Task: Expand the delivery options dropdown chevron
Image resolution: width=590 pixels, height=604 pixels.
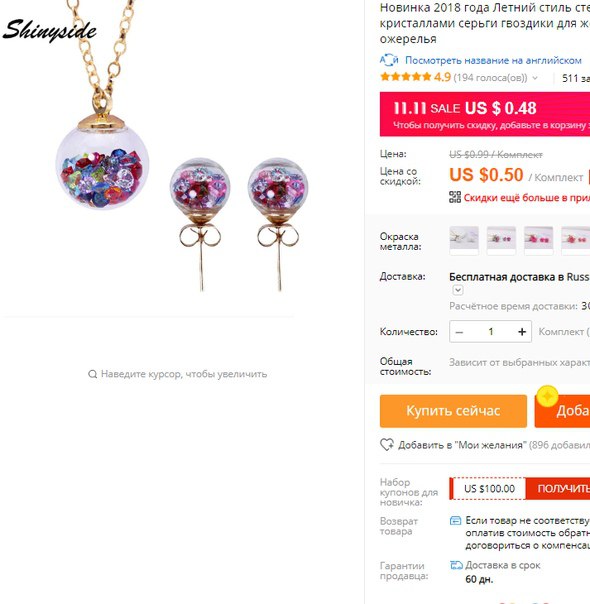Action: pos(458,290)
